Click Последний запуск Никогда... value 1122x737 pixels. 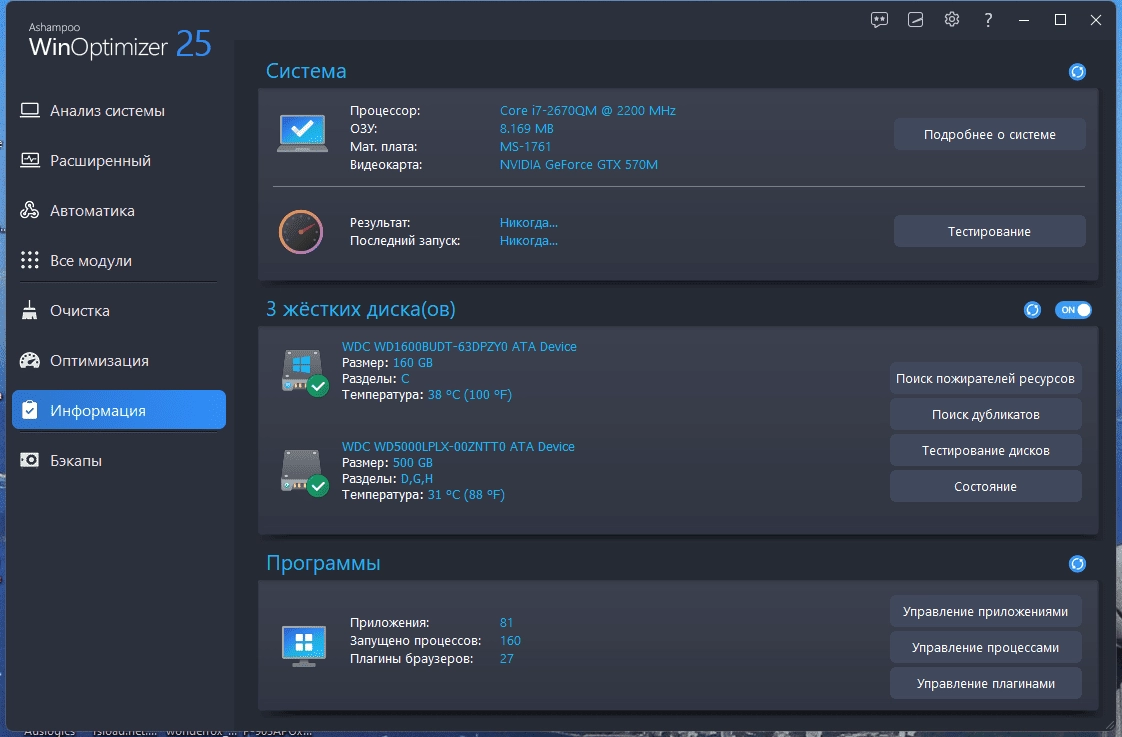pyautogui.click(x=529, y=240)
